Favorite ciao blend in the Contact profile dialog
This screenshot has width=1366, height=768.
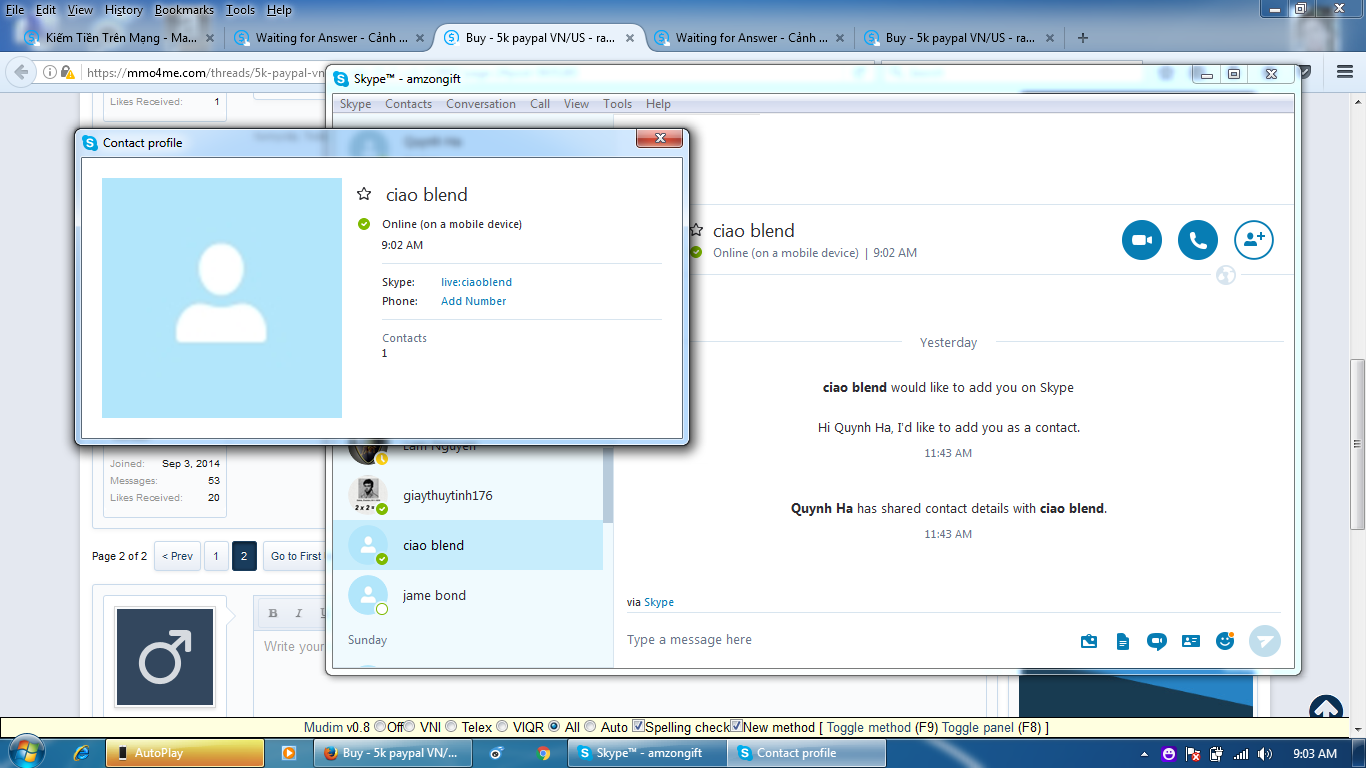point(364,194)
